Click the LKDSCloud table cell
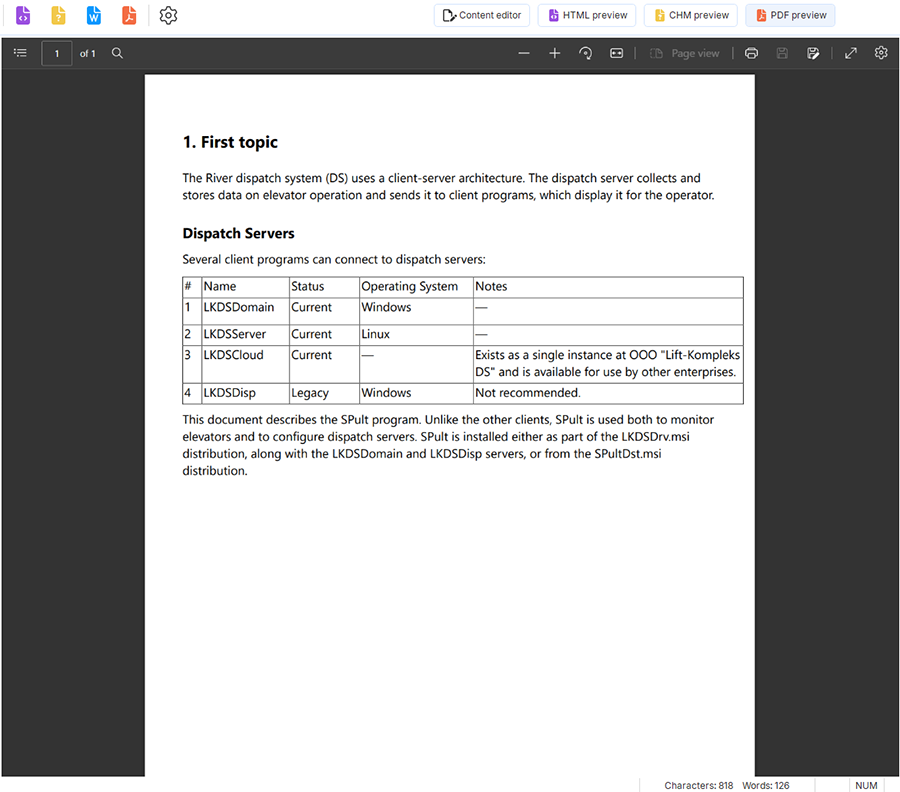Screen dimensions: 900x792 pyautogui.click(x=245, y=364)
